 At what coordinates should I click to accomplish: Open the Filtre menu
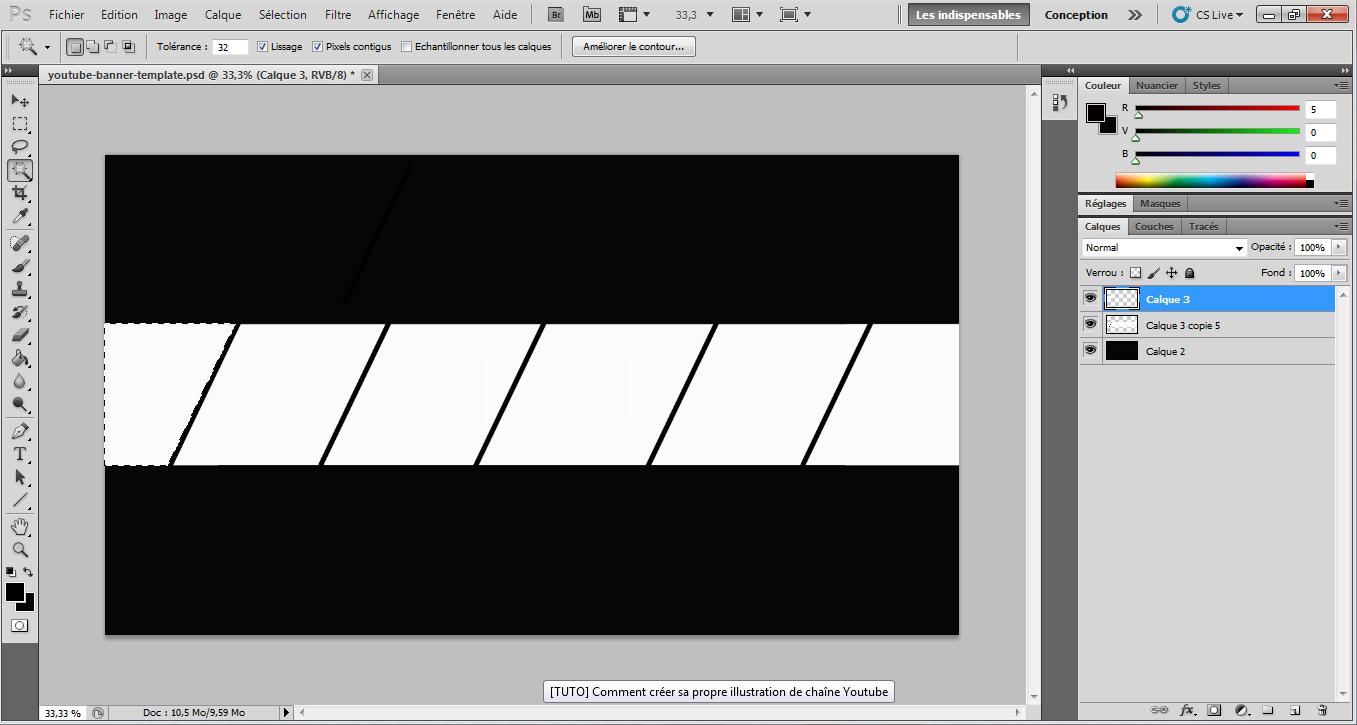(x=338, y=15)
